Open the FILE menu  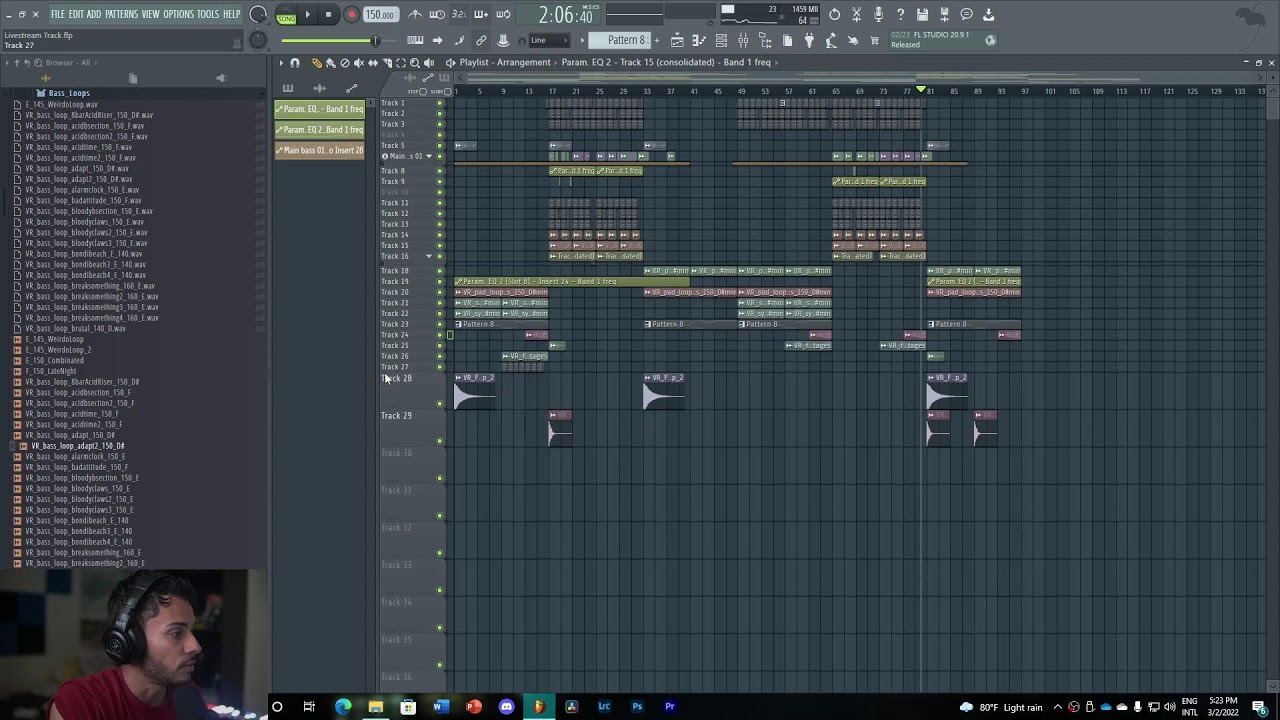click(x=58, y=14)
